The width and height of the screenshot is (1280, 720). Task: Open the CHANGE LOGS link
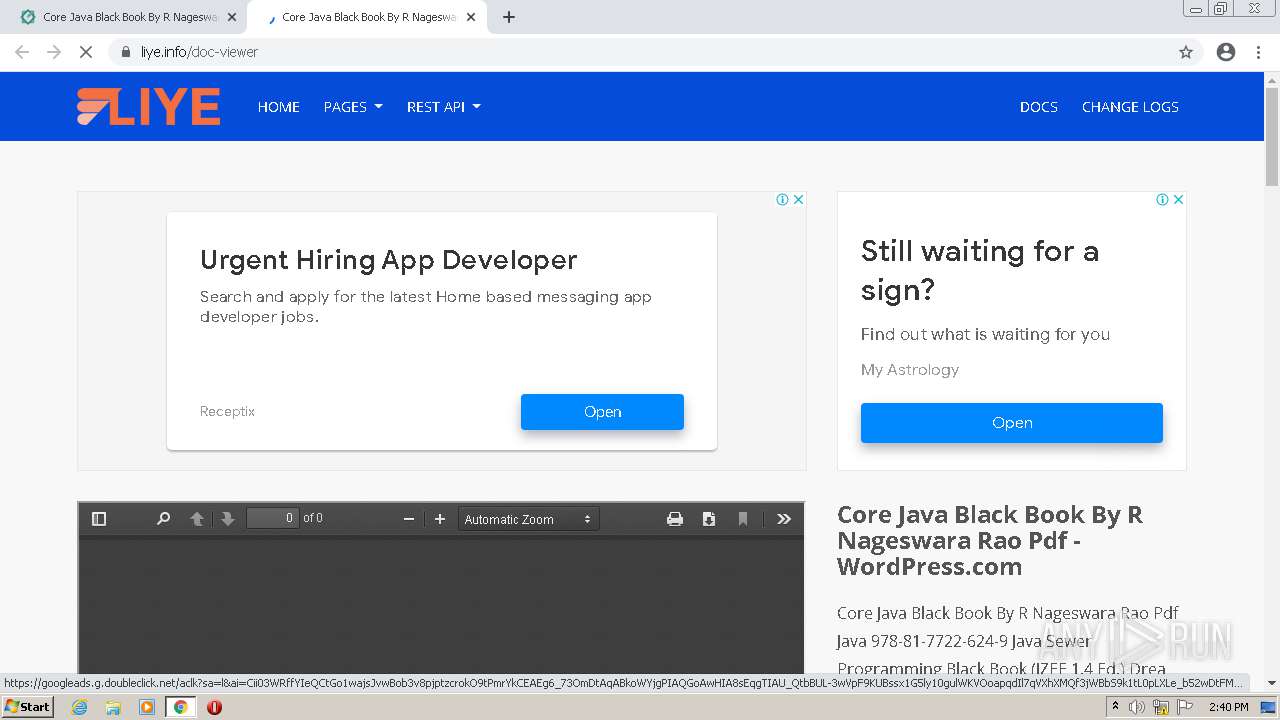1130,107
